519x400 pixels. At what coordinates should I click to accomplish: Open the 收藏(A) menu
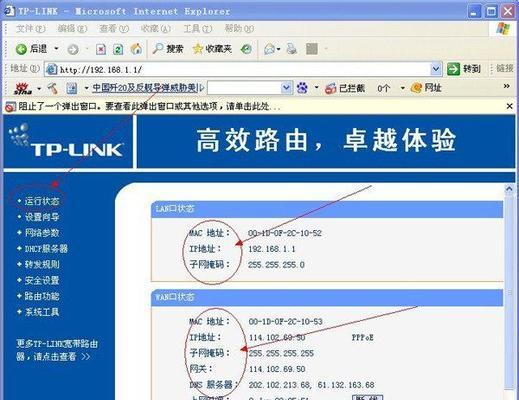[x=156, y=29]
